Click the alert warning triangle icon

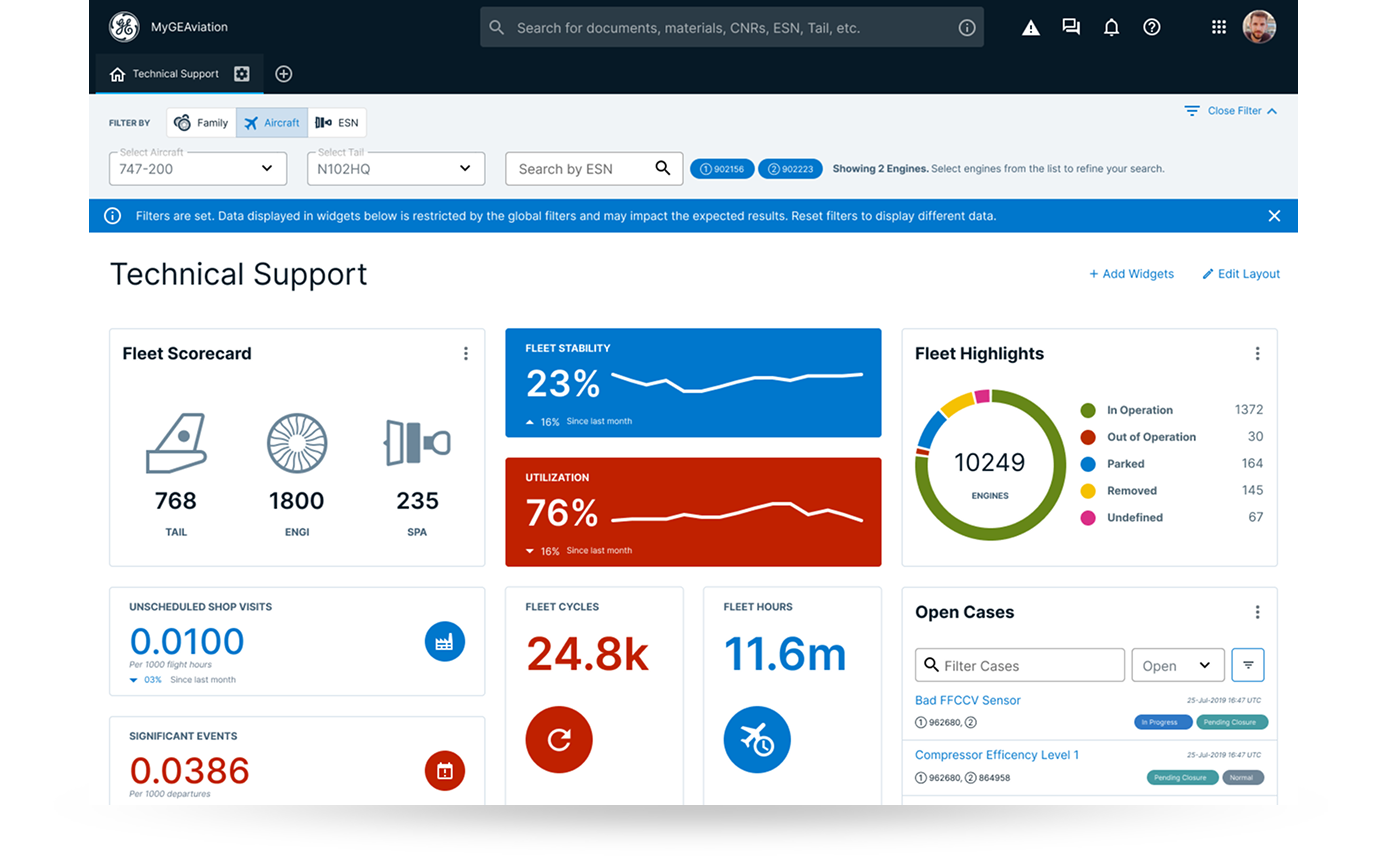[1031, 28]
